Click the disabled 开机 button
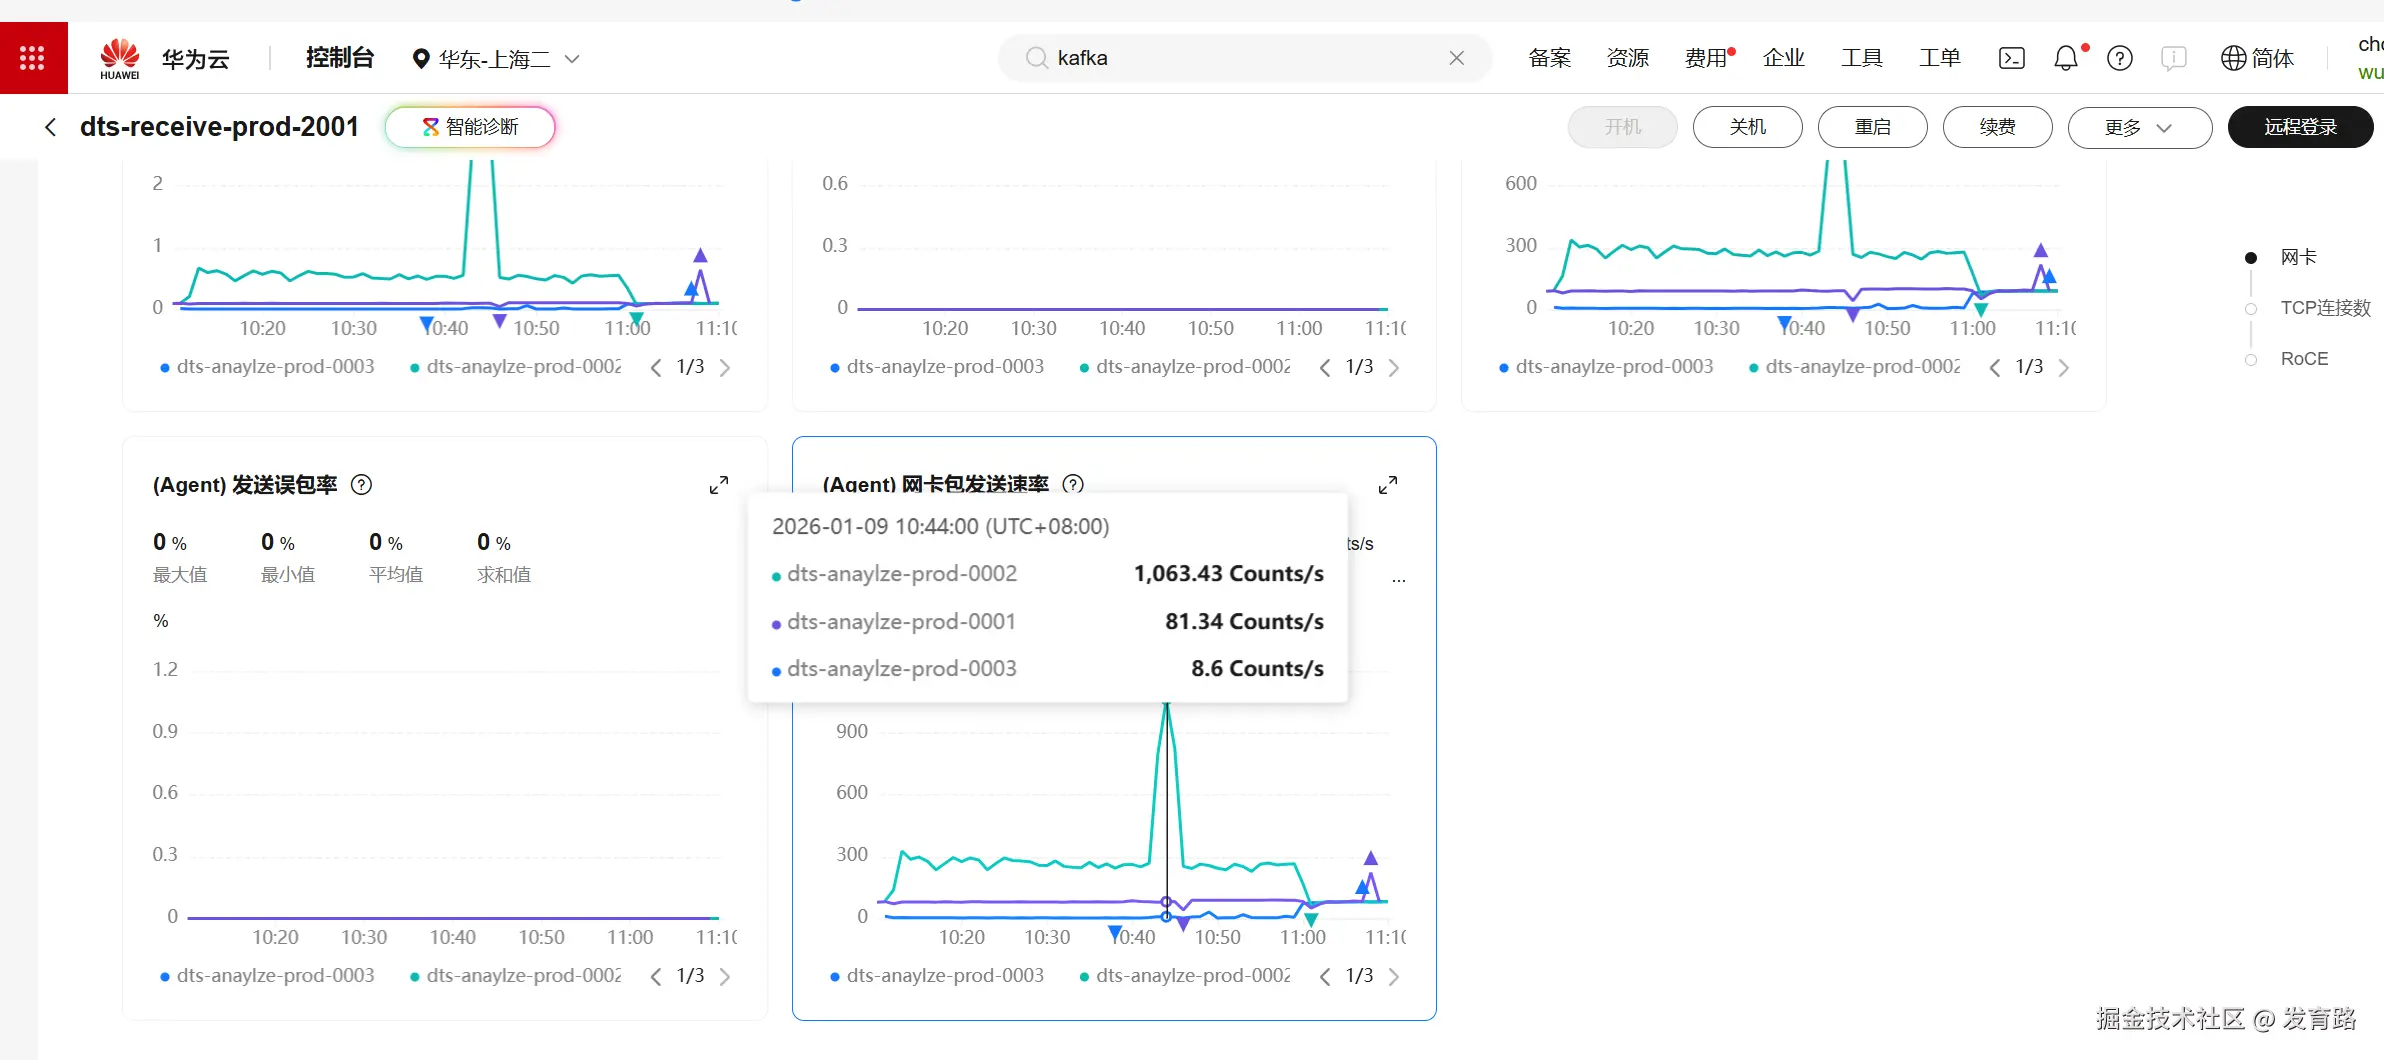Screen dimensions: 2384x1060 [1623, 127]
